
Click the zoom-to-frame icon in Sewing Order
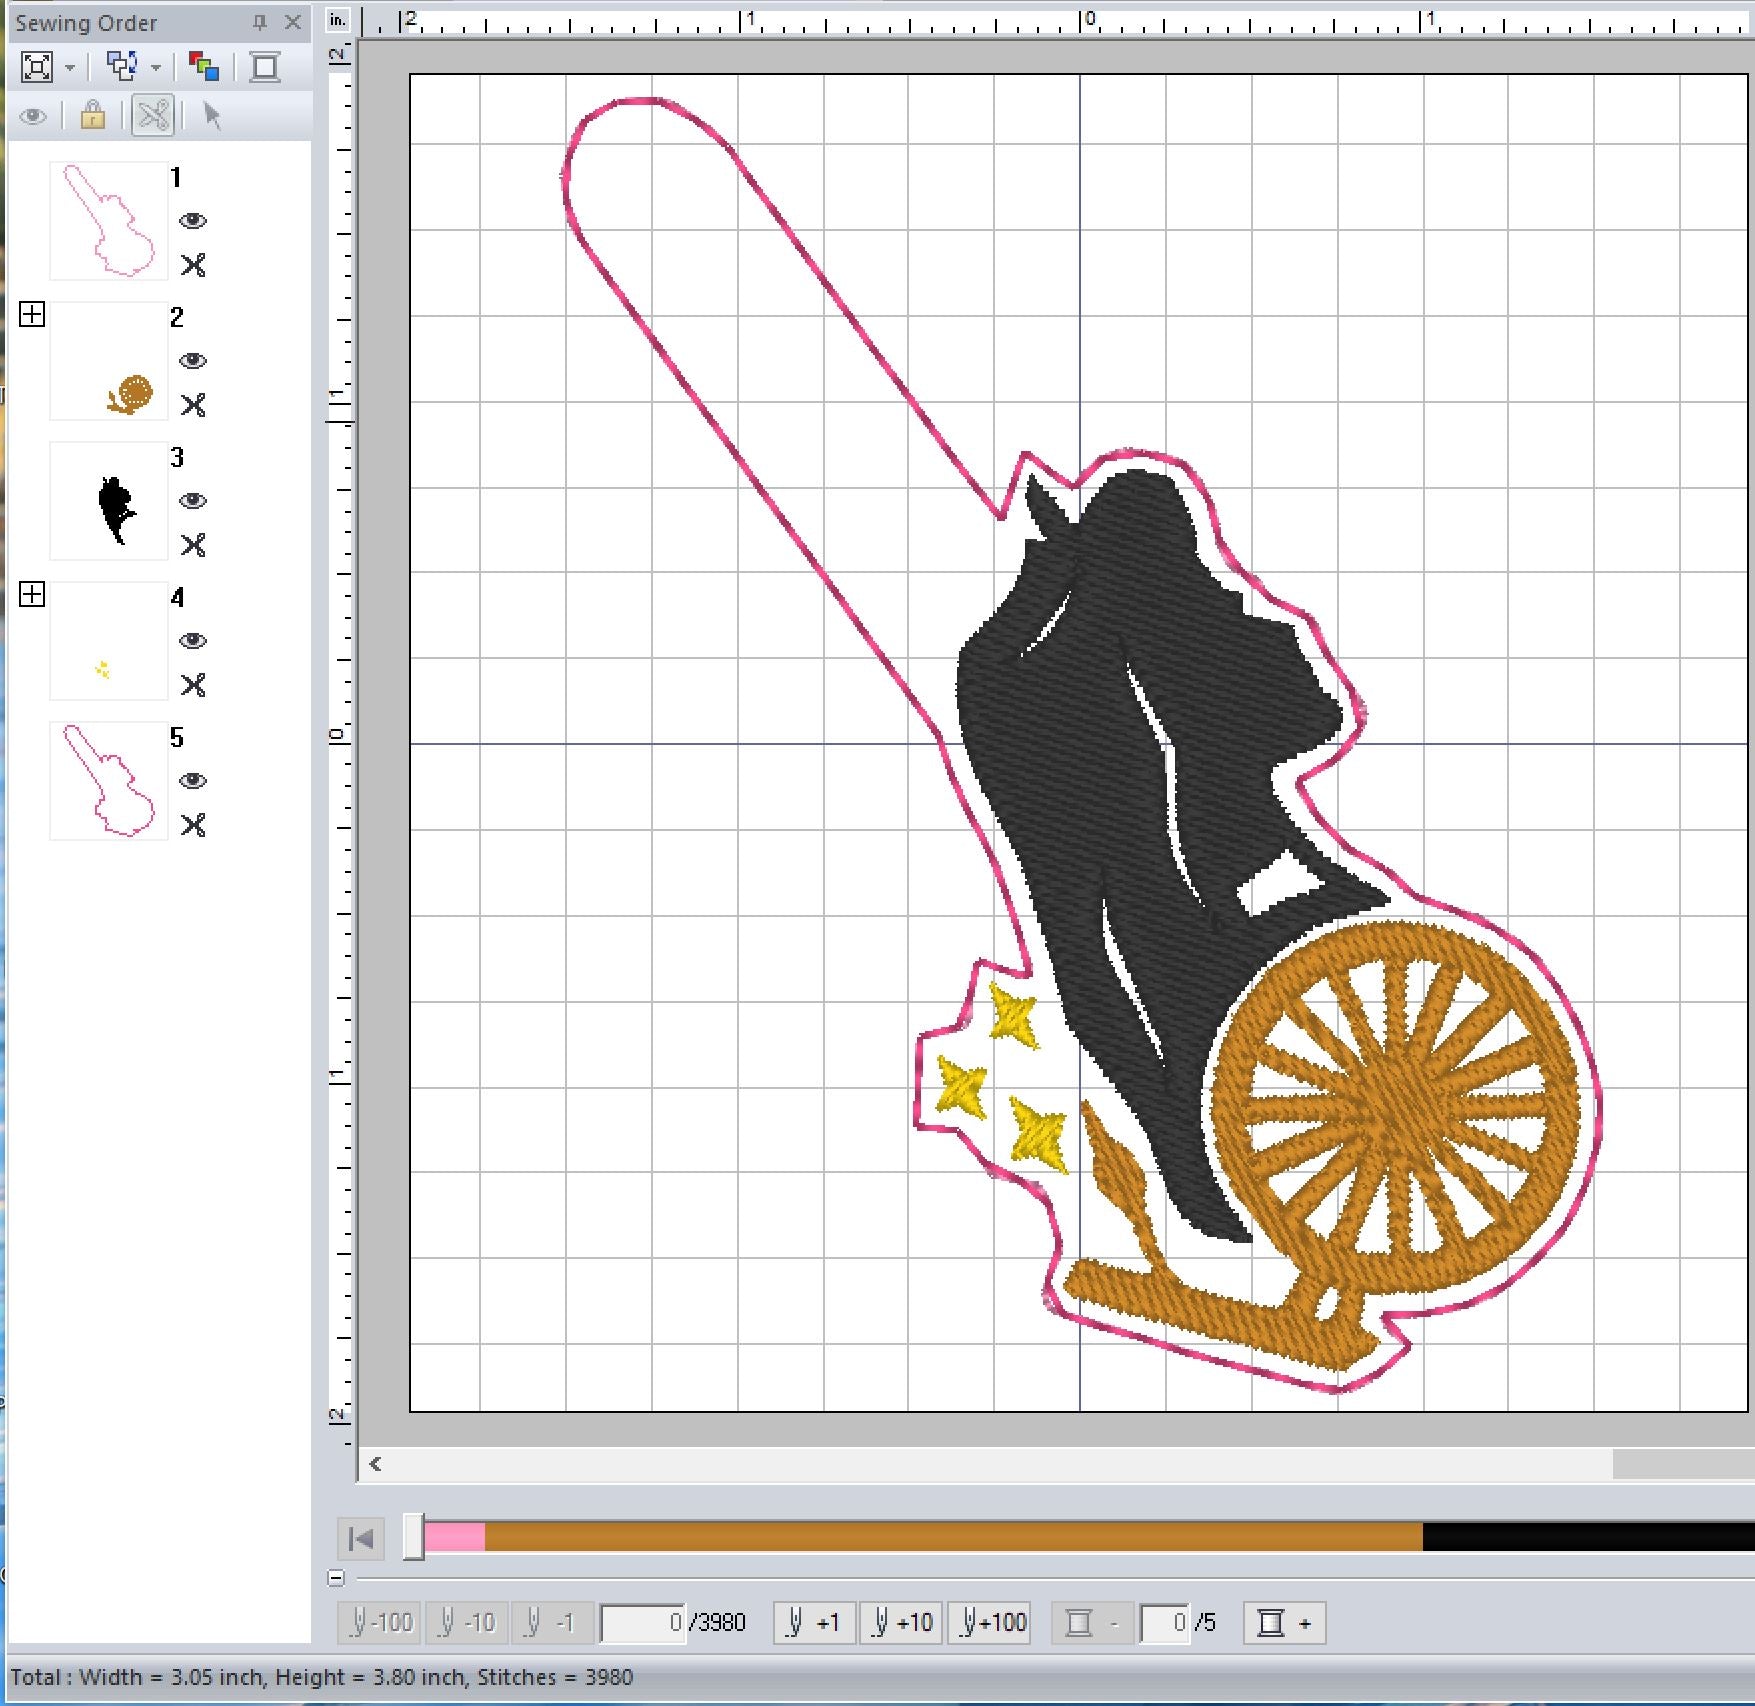tap(37, 67)
